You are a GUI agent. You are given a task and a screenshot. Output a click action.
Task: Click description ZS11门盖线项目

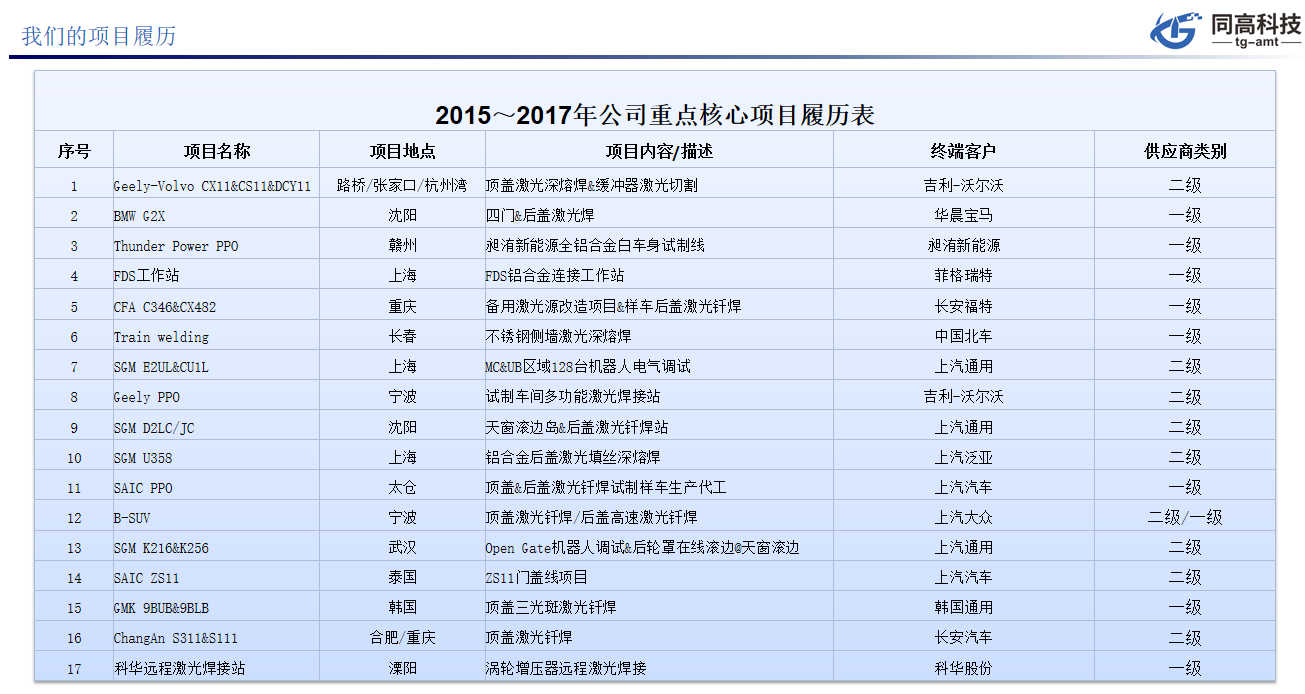point(537,578)
